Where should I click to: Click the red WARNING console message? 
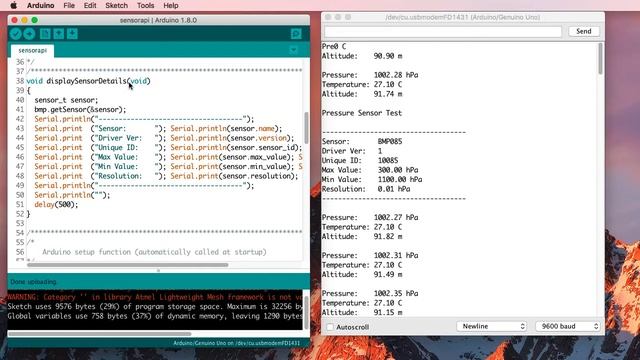point(155,297)
